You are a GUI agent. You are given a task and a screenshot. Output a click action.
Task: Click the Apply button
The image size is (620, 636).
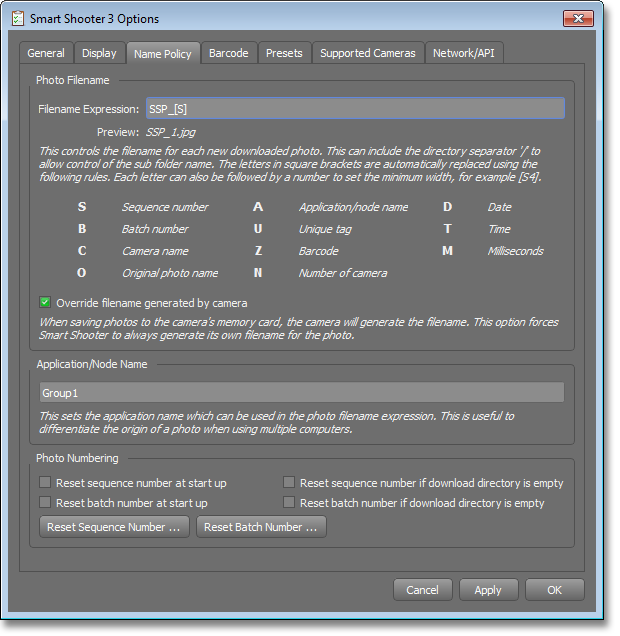click(x=488, y=590)
